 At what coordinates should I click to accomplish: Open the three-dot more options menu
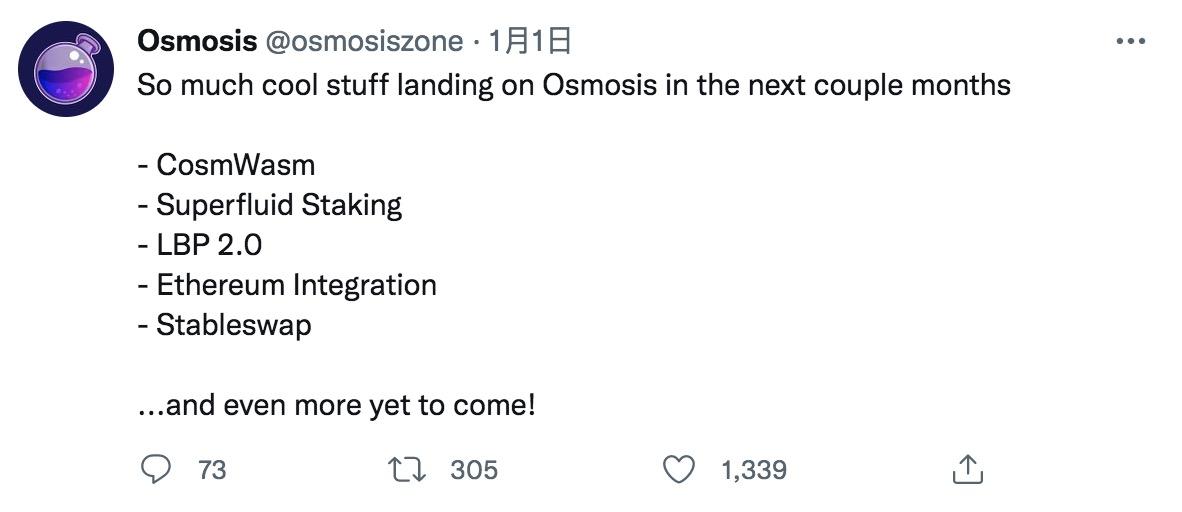(1130, 42)
